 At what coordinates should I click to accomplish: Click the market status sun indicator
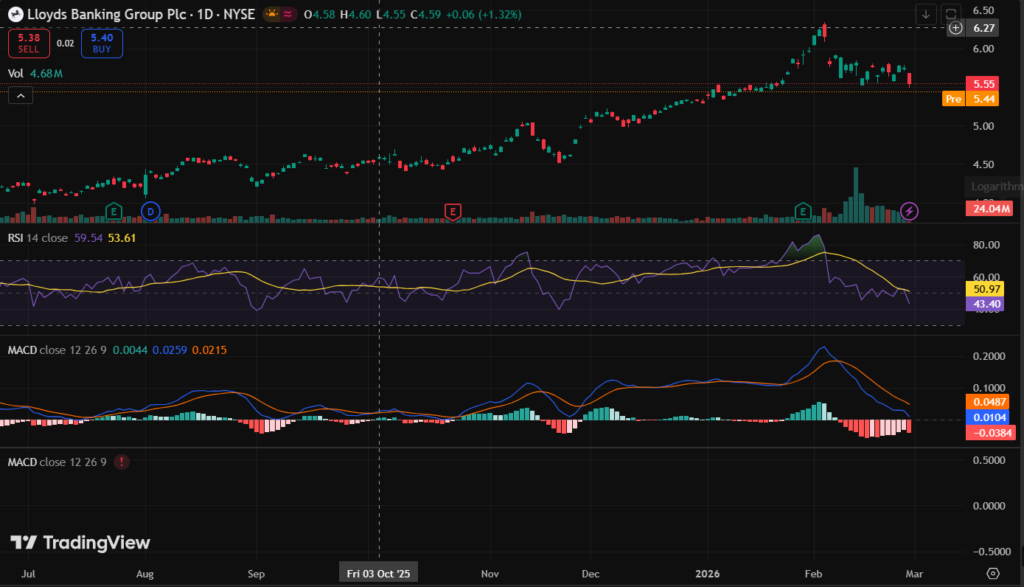[x=270, y=13]
